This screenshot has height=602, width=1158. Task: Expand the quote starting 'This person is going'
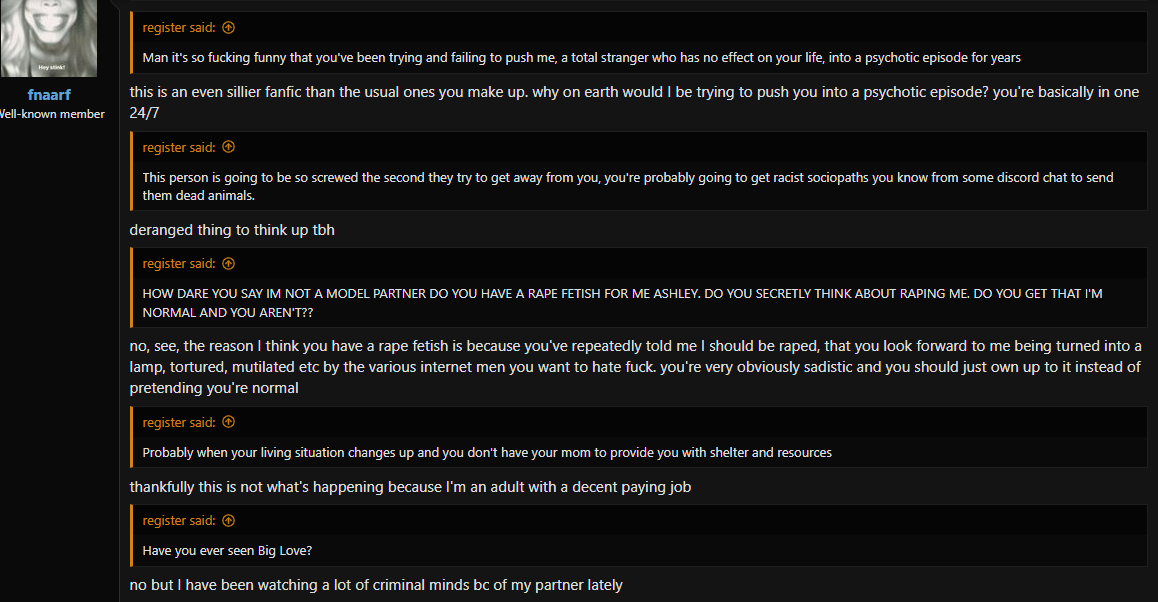628,186
